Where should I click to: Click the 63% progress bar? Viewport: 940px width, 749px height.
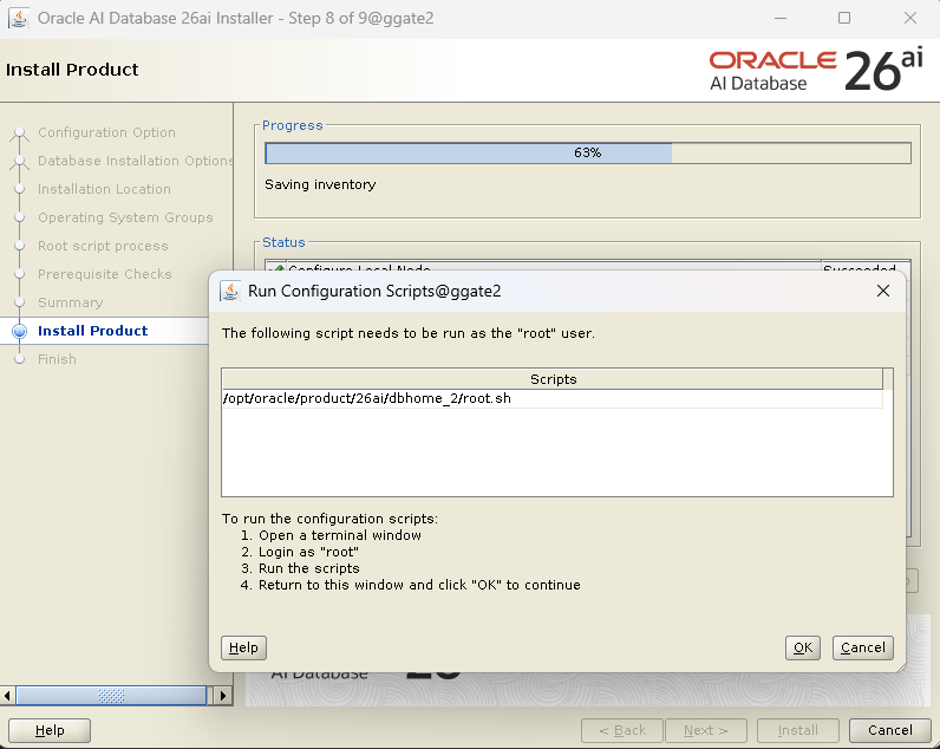tap(588, 153)
